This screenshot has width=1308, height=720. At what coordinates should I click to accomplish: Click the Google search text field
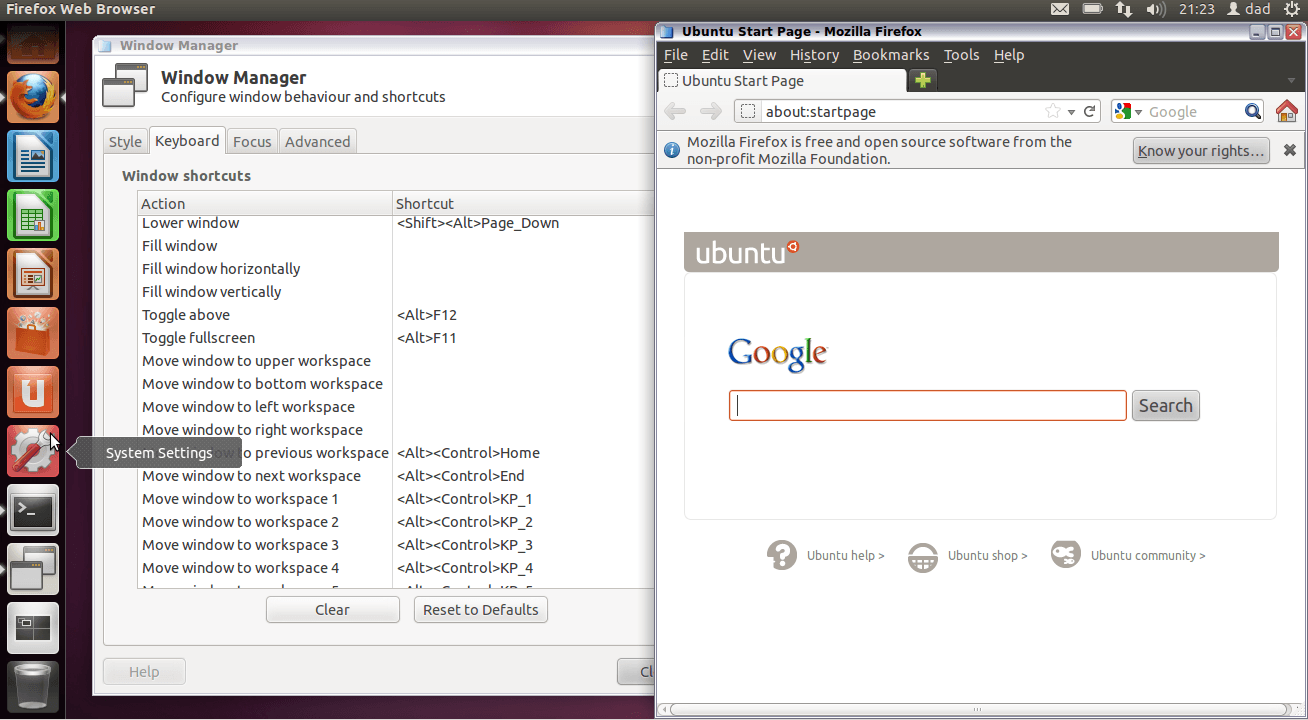(928, 405)
